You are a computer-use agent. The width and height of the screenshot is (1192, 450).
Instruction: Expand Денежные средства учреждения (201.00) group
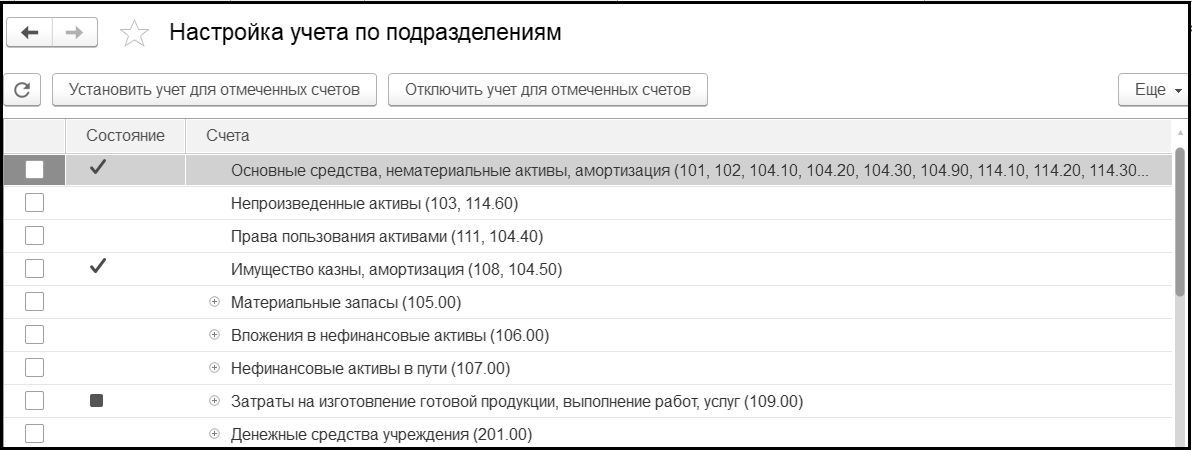tap(214, 434)
